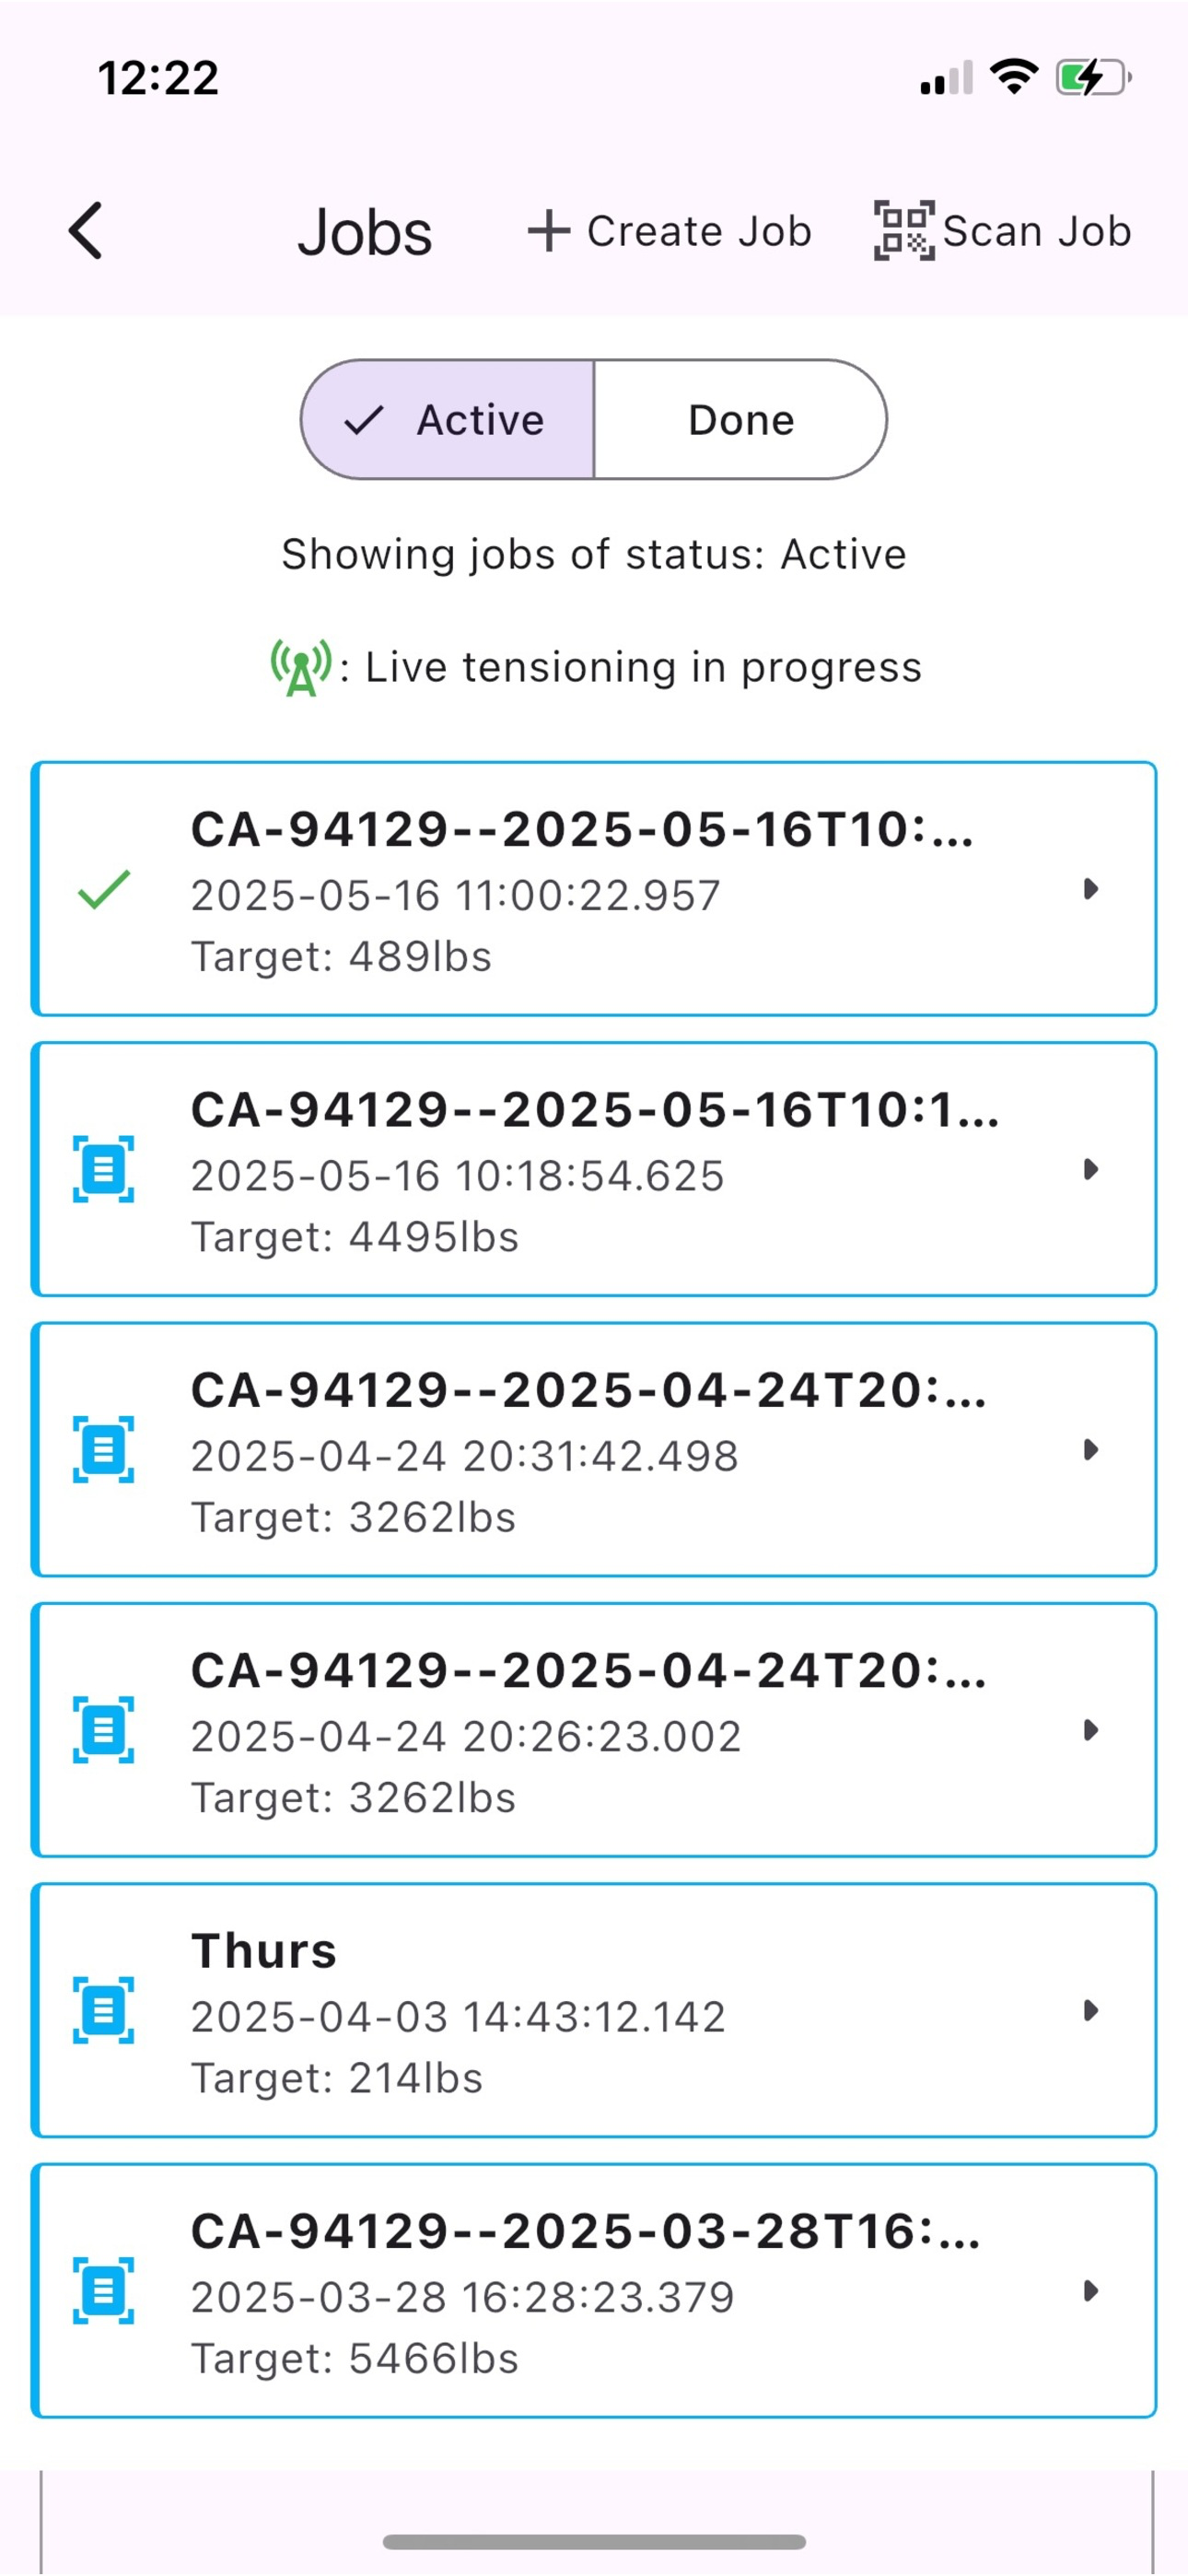Select the Active status filter
Image resolution: width=1188 pixels, height=2576 pixels.
coord(447,419)
